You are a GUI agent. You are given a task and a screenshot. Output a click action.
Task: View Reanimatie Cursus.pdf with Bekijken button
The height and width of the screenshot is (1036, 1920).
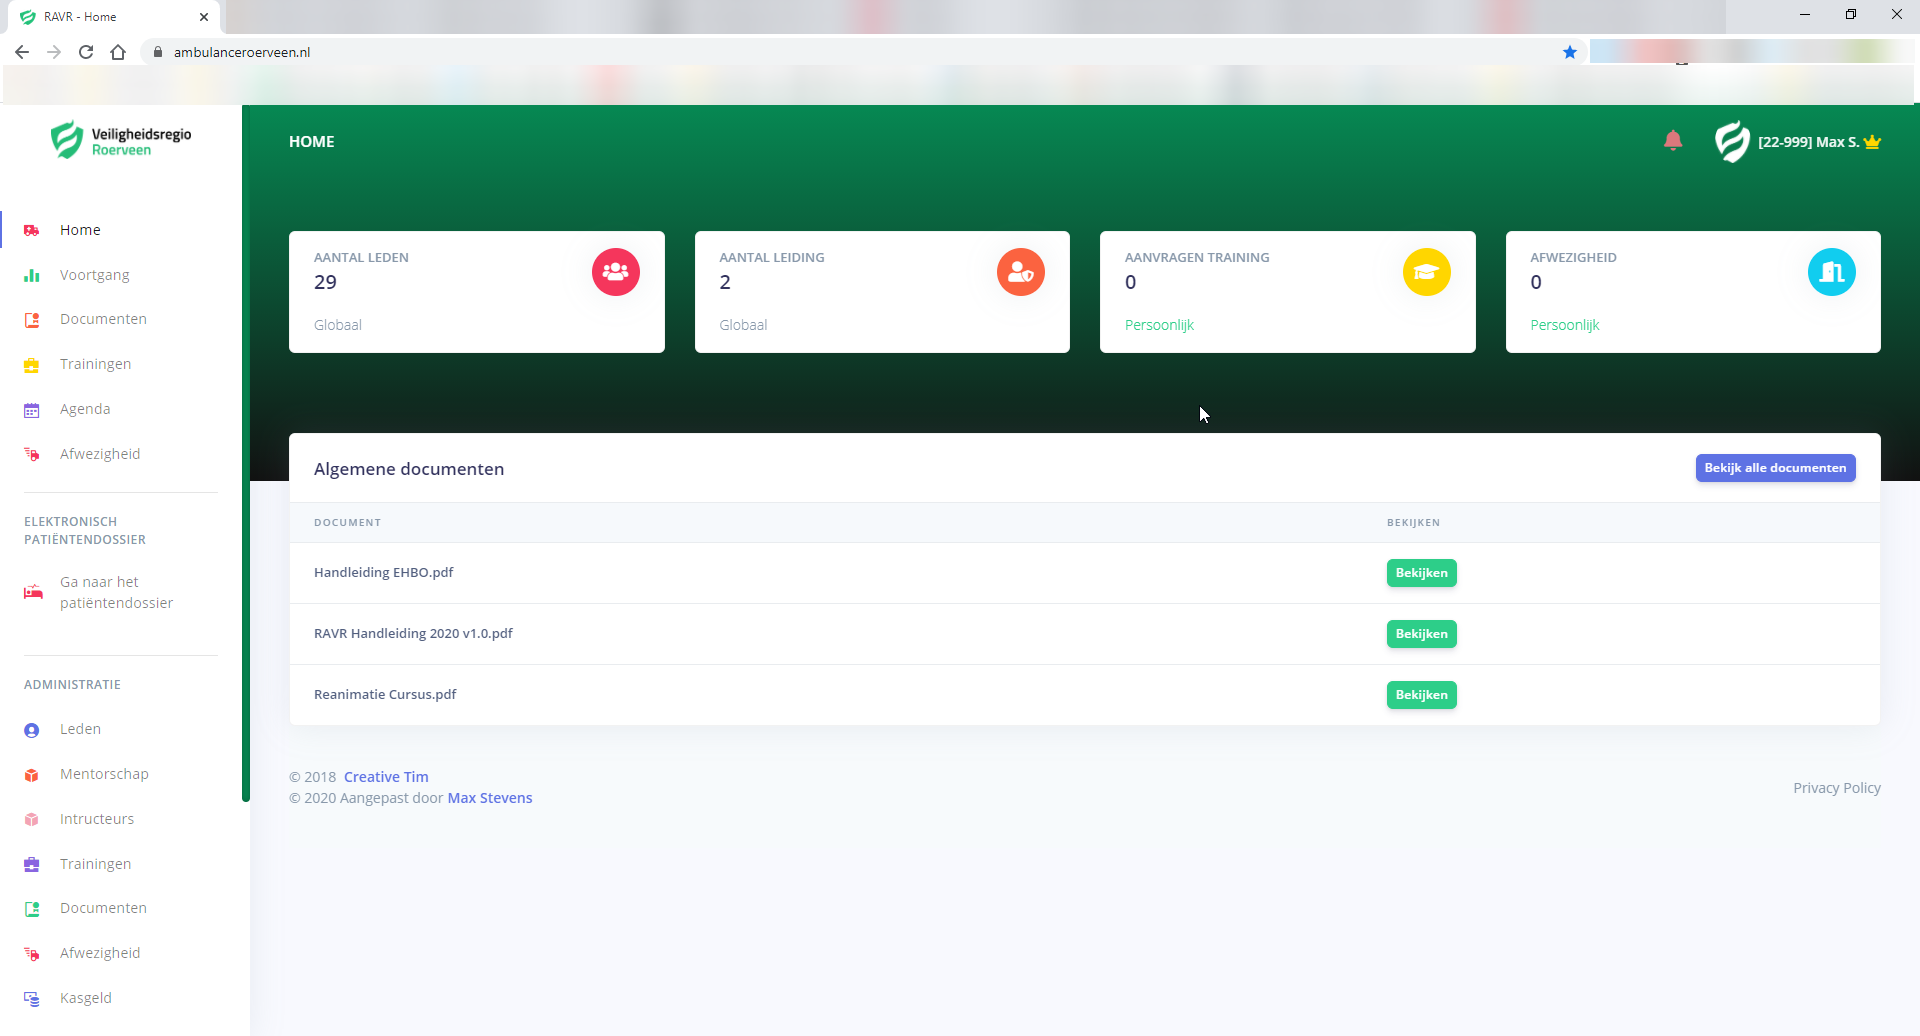click(1421, 695)
